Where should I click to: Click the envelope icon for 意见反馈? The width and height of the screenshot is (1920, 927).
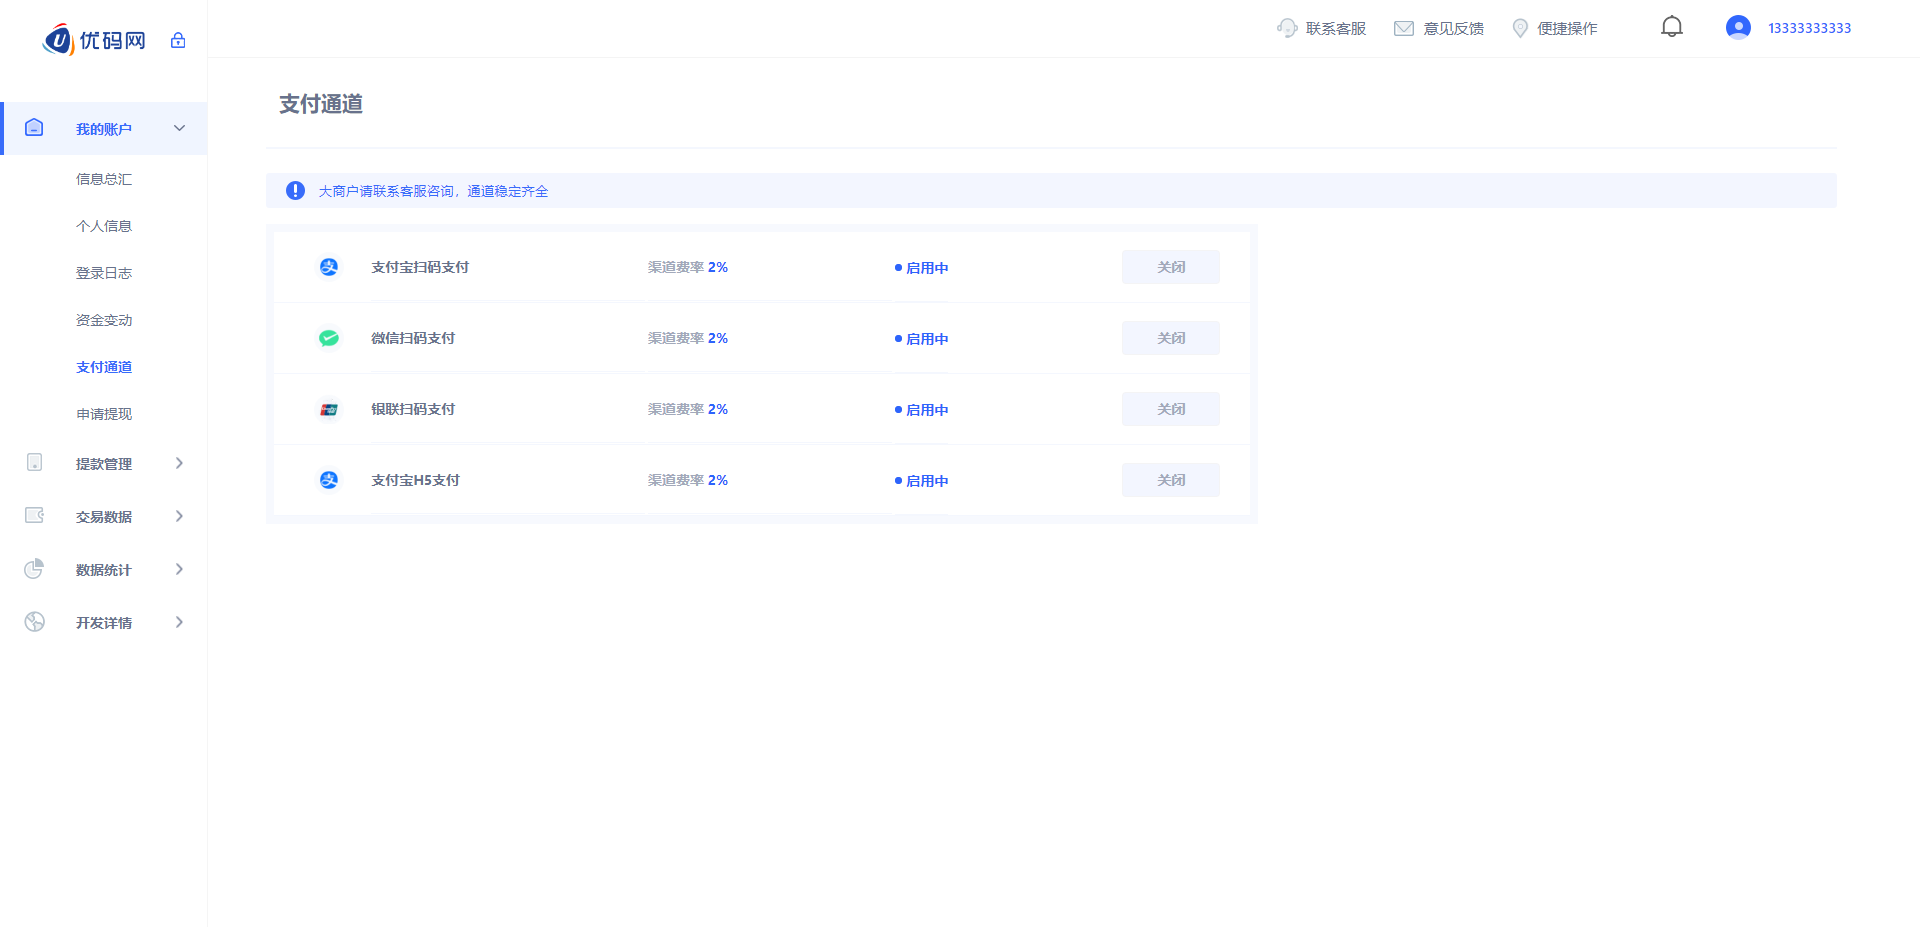pyautogui.click(x=1404, y=28)
